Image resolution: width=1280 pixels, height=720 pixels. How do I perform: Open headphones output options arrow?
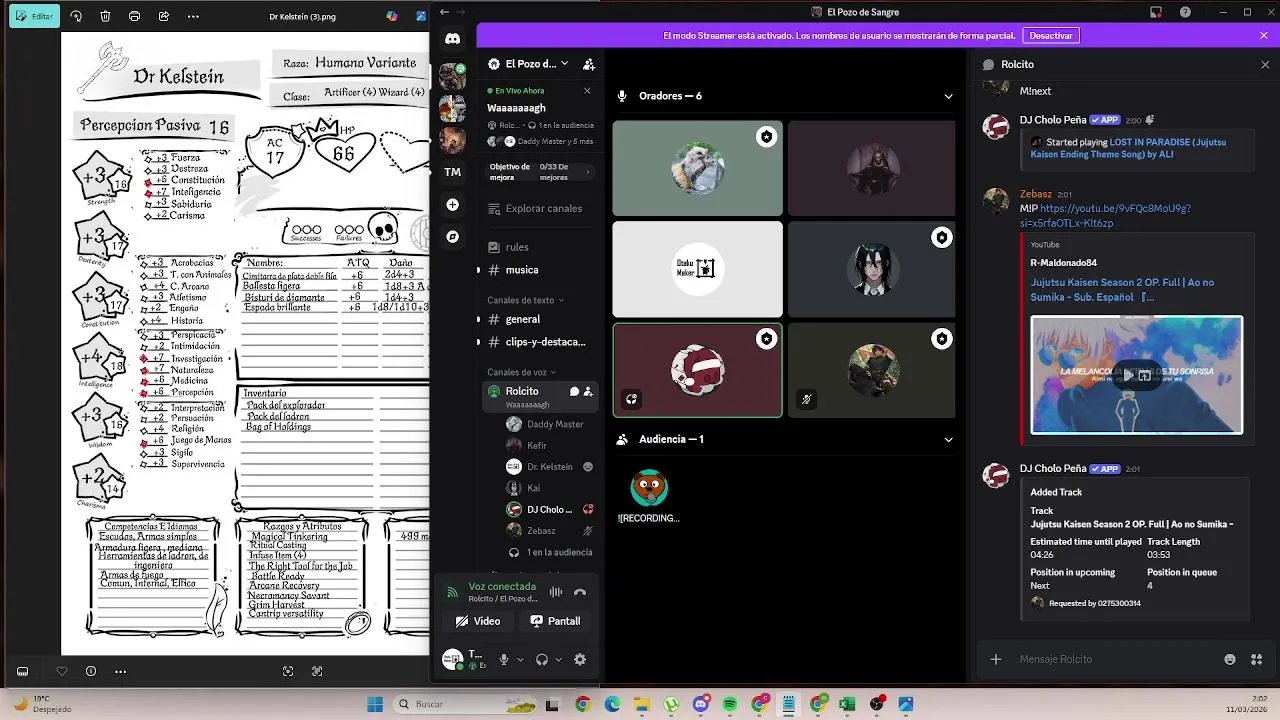[558, 659]
